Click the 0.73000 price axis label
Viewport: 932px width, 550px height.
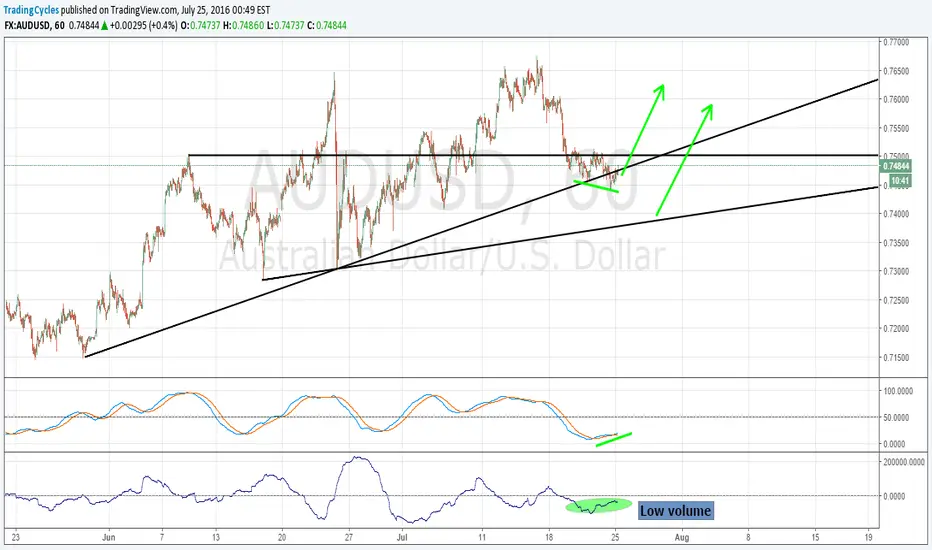[896, 271]
